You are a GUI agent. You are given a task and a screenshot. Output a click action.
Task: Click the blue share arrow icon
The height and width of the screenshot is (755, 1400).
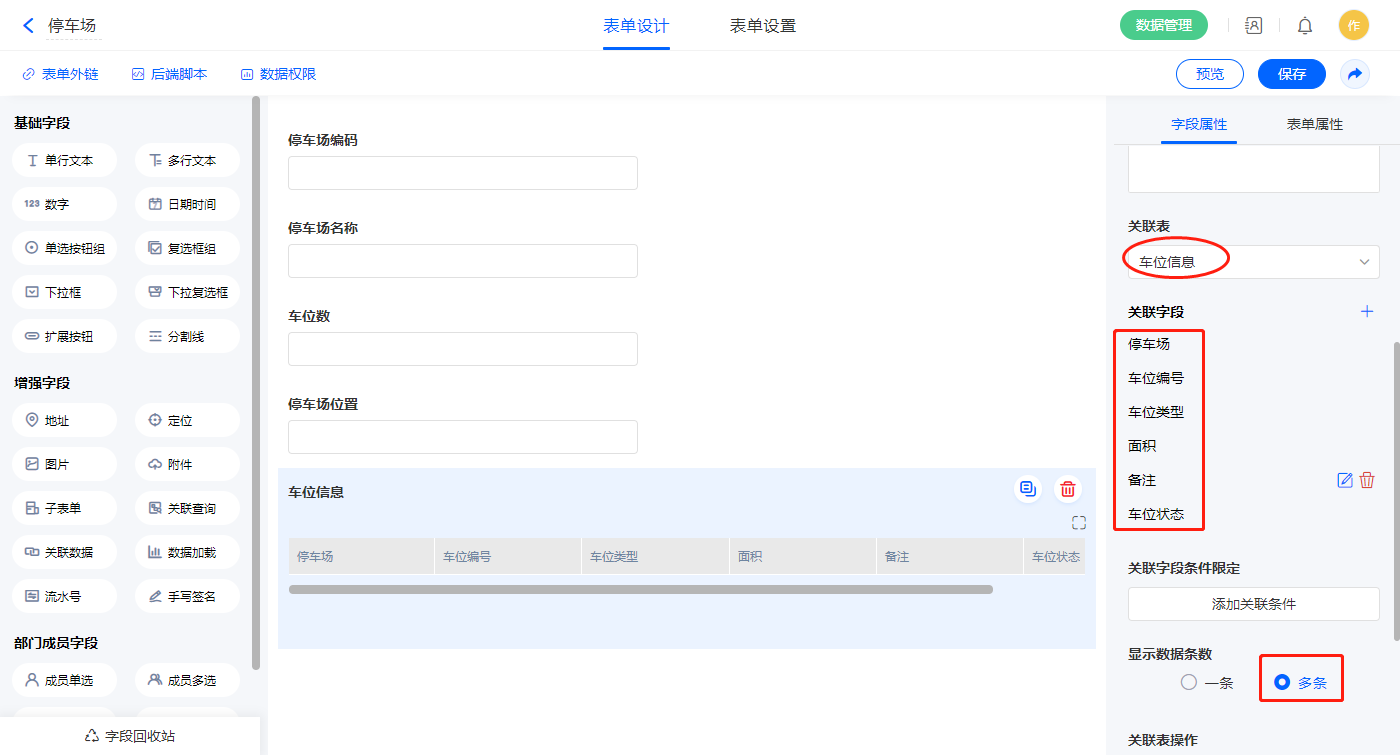1355,74
